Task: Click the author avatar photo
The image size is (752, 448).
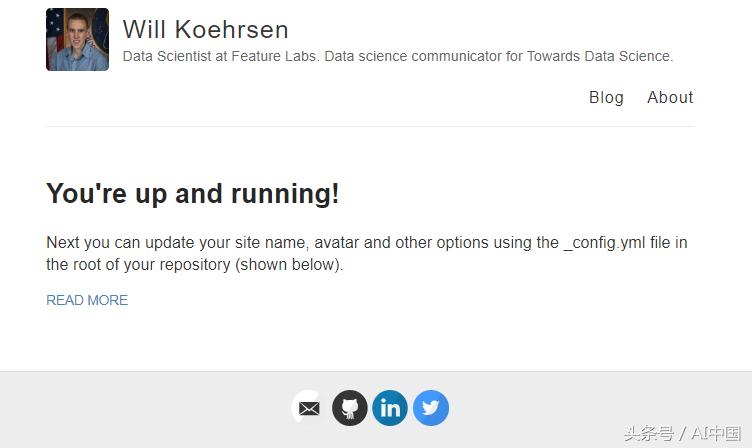Action: pyautogui.click(x=77, y=40)
